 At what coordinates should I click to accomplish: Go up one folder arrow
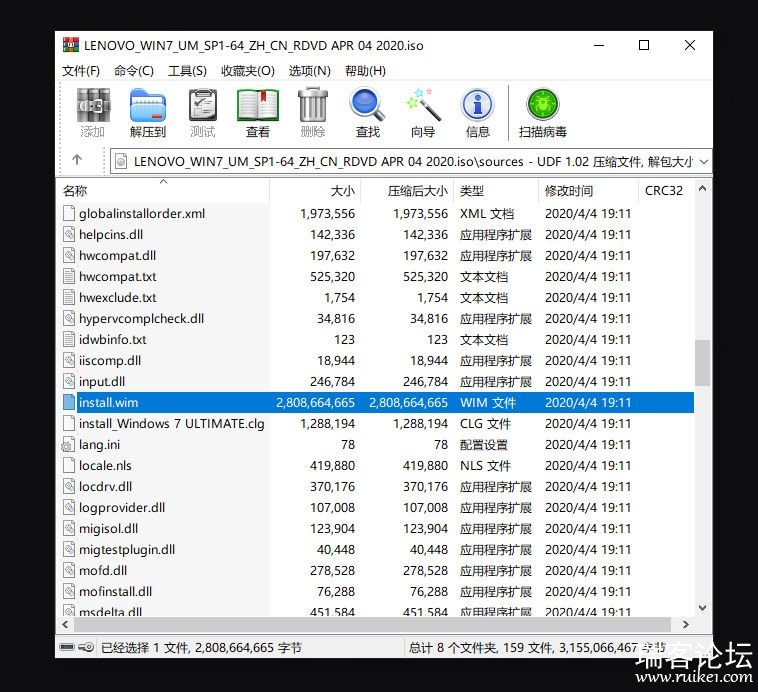tap(77, 160)
